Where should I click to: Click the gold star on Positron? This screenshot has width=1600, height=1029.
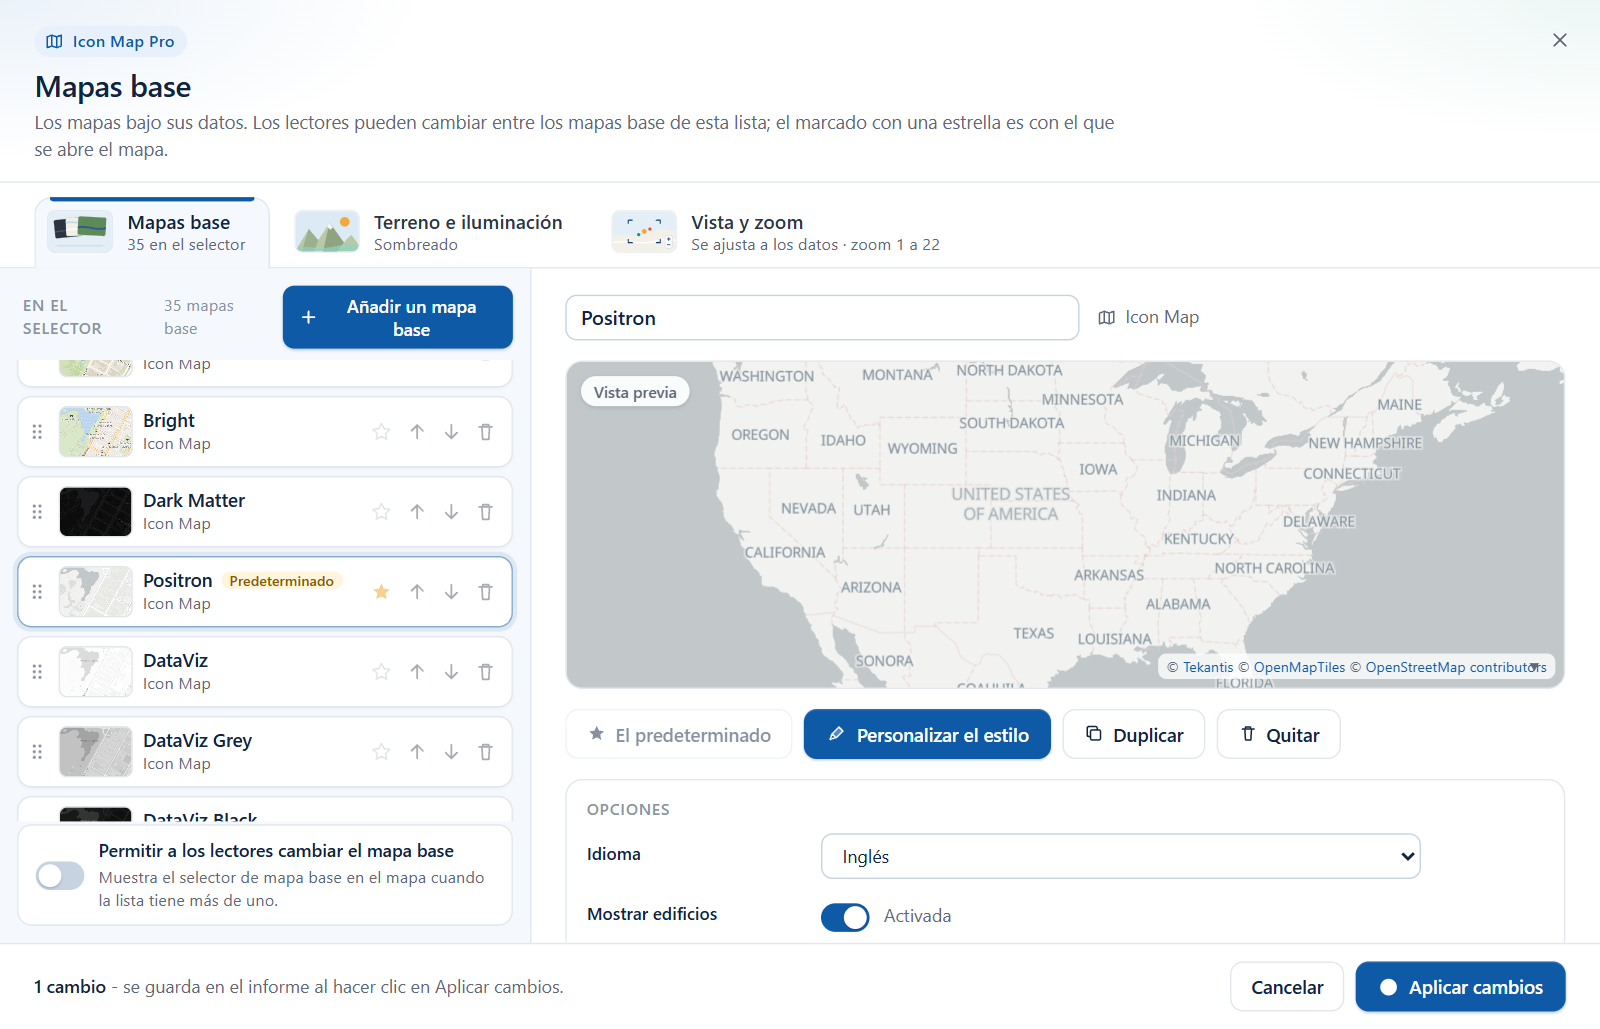pos(381,592)
